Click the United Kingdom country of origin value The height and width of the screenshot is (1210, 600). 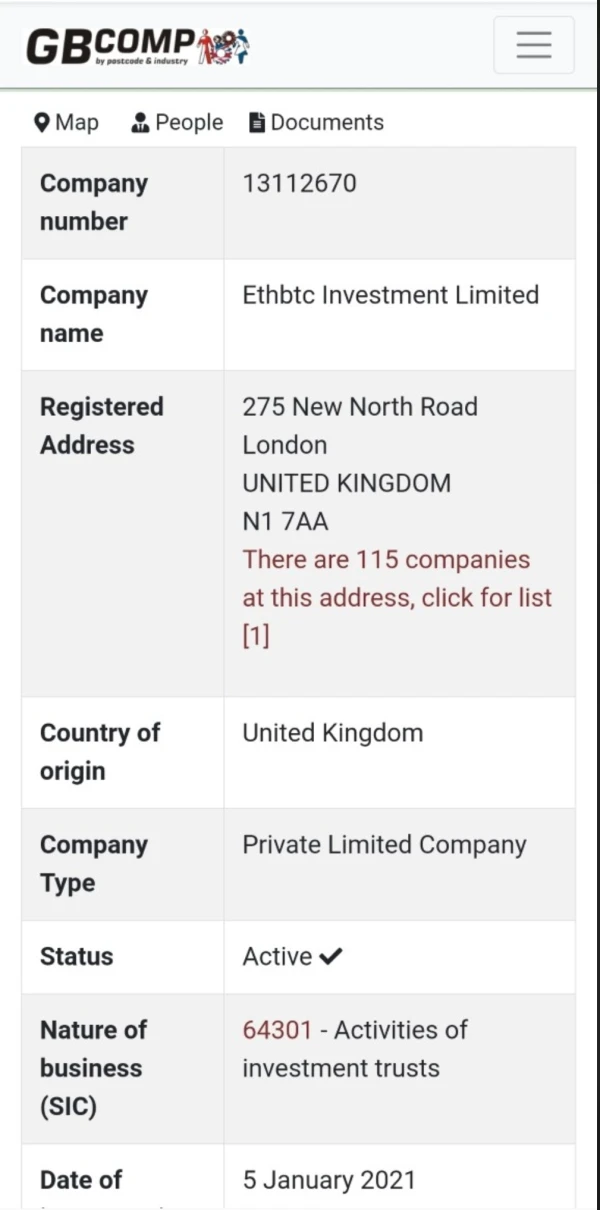point(332,733)
